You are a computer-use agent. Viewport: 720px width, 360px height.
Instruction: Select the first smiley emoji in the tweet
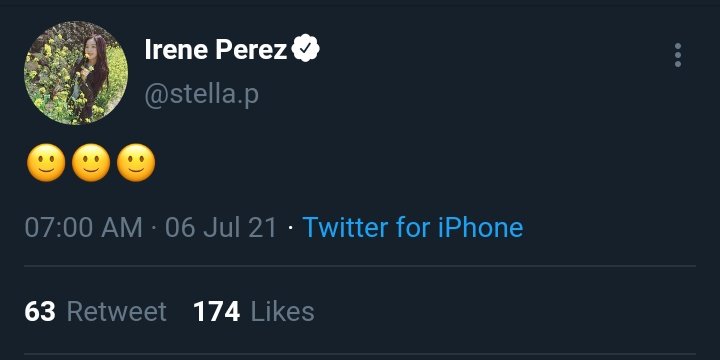[x=46, y=163]
